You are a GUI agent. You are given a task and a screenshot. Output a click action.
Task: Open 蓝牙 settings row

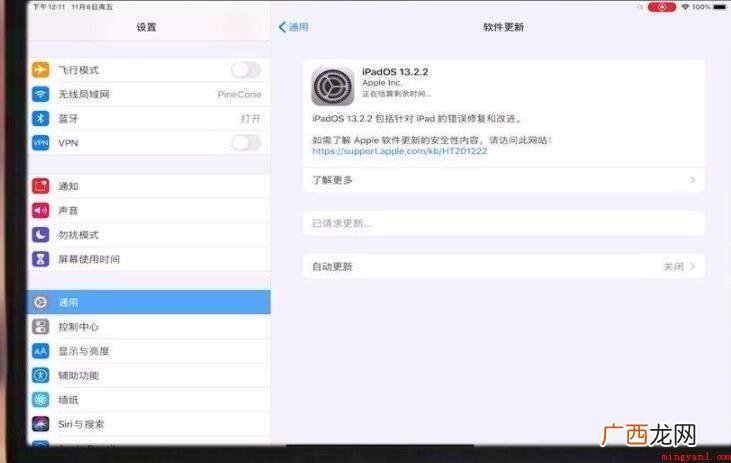click(x=149, y=118)
